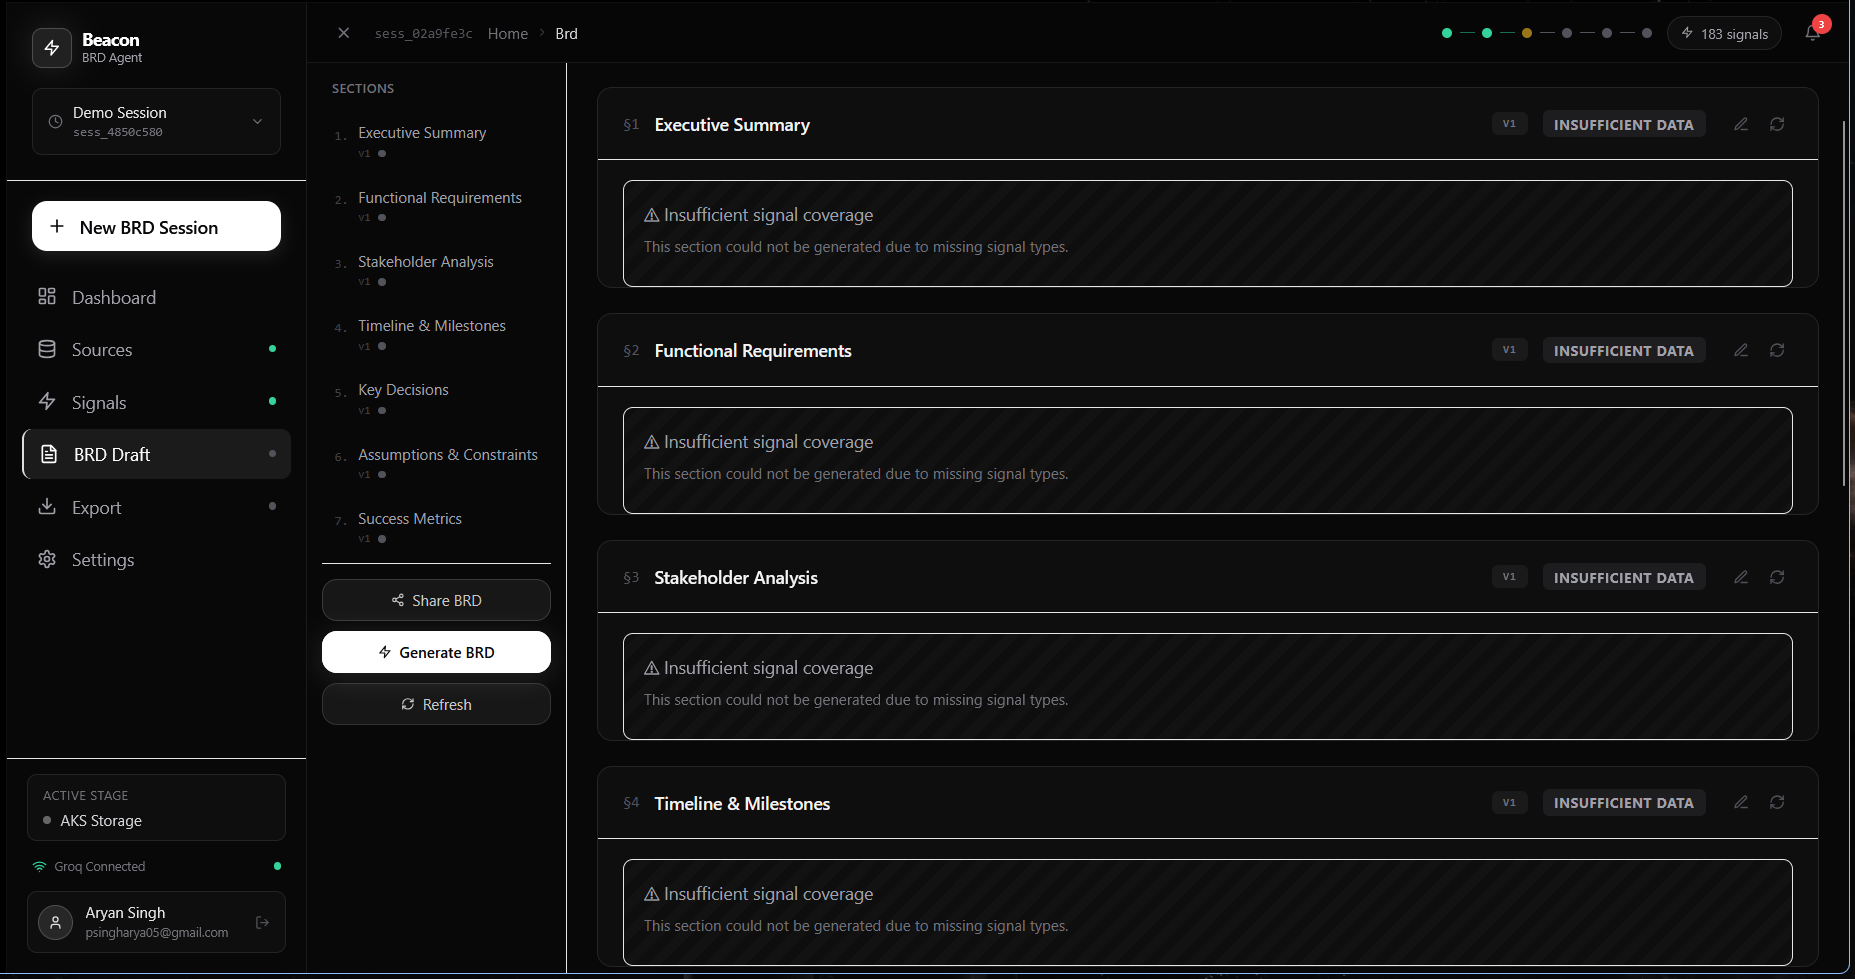Open Signals in the sidebar
Image resolution: width=1855 pixels, height=979 pixels.
point(99,402)
